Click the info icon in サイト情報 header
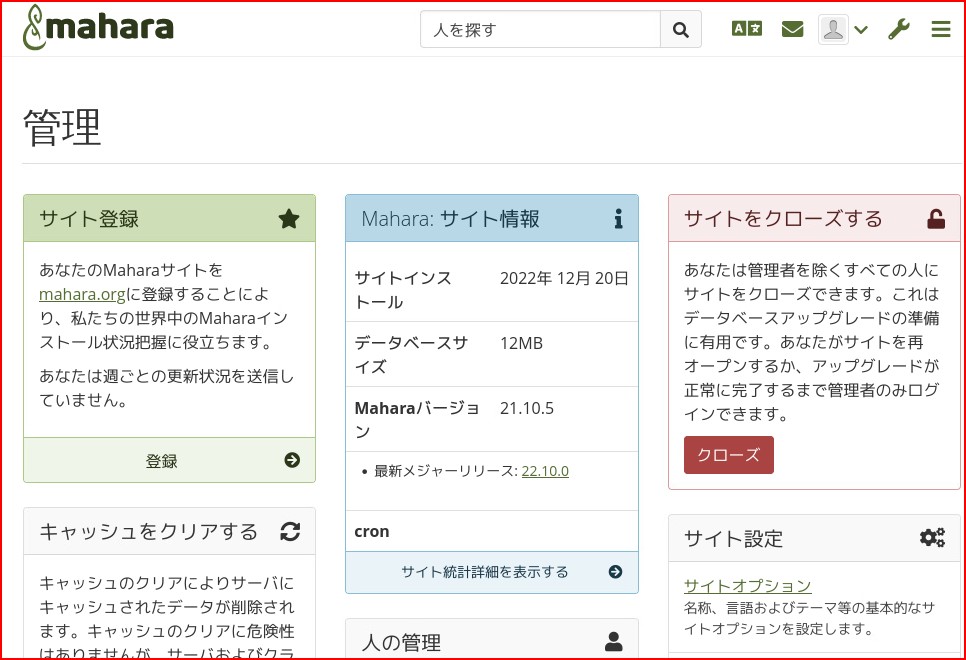 click(x=619, y=219)
